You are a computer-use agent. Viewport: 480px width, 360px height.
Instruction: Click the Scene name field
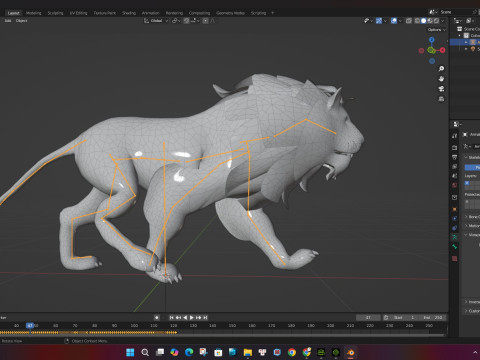pos(457,12)
